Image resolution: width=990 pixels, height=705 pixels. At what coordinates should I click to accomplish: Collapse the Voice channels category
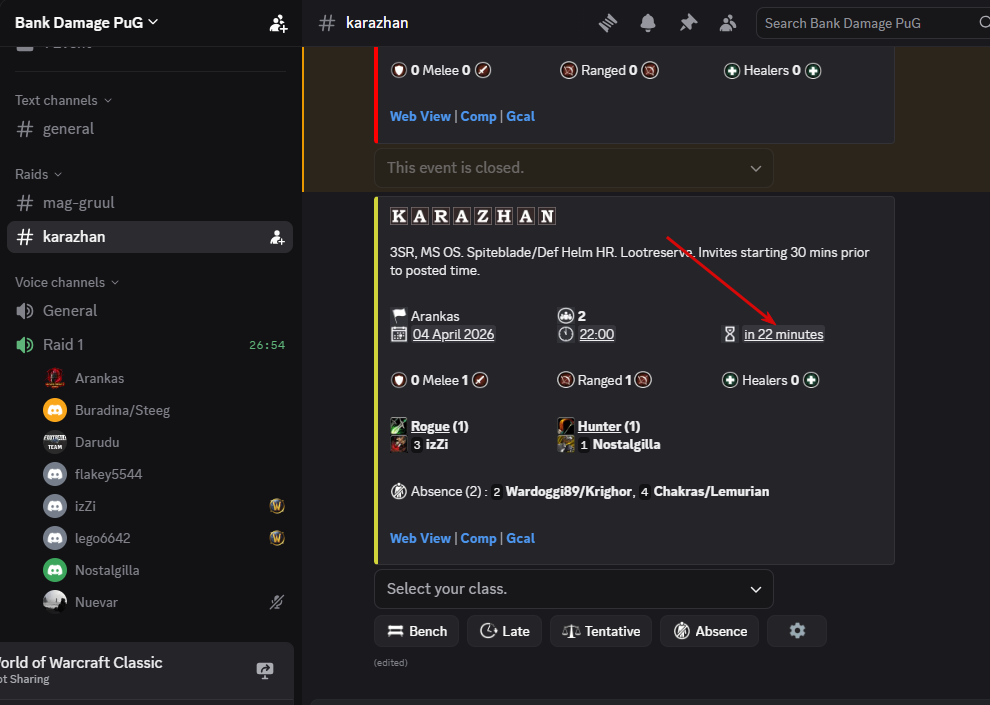pyautogui.click(x=66, y=282)
